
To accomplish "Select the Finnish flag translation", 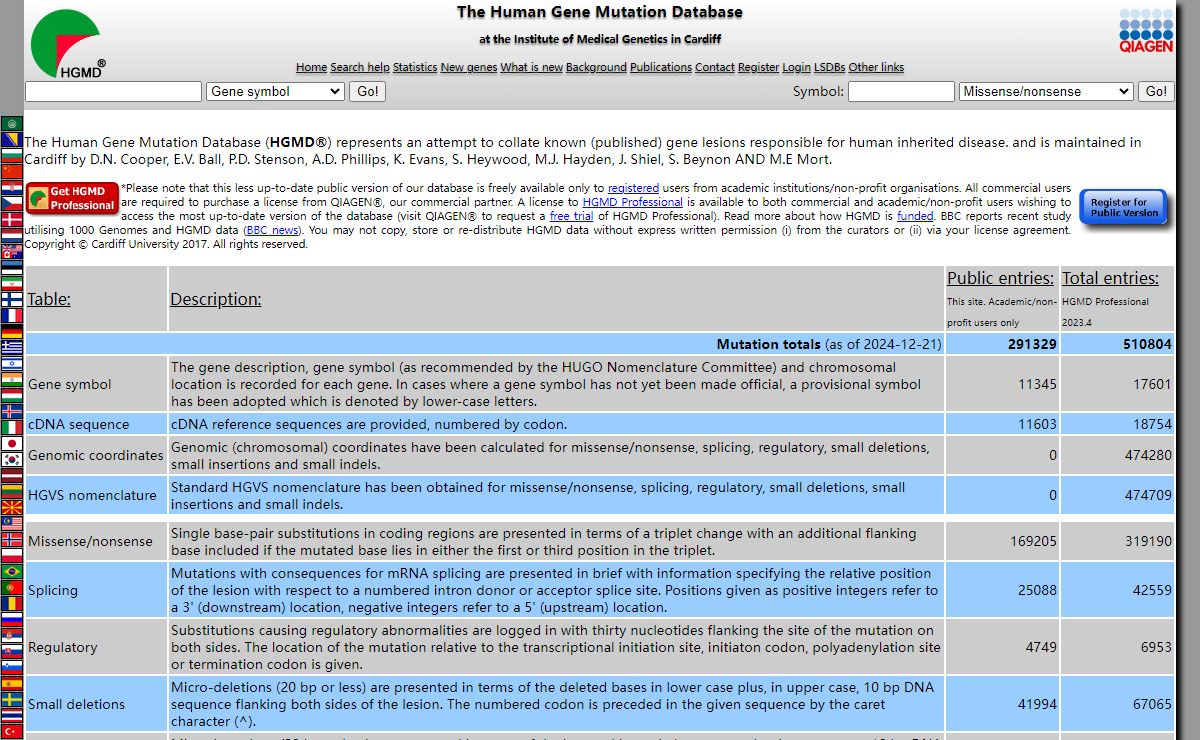I will (x=12, y=300).
